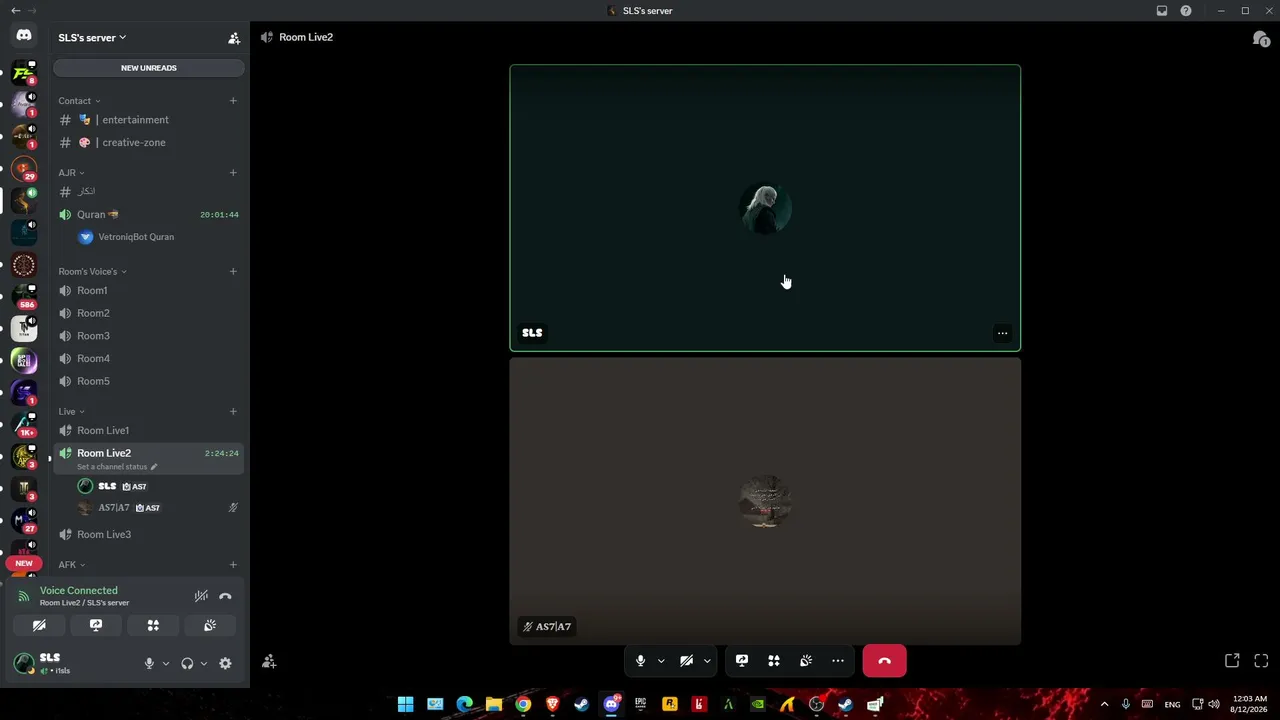Image resolution: width=1280 pixels, height=720 pixels.
Task: Click the Voice Connected status text
Action: click(x=78, y=591)
